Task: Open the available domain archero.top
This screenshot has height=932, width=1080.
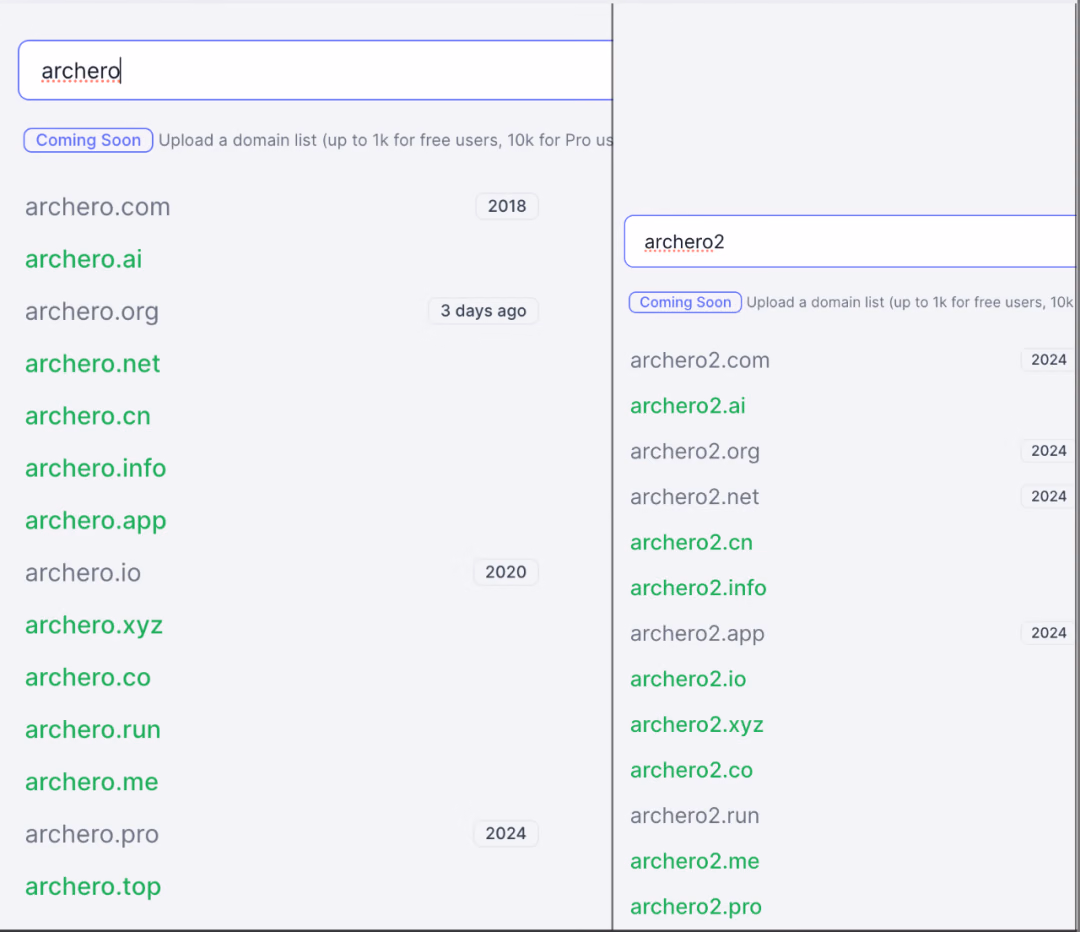Action: pos(93,887)
